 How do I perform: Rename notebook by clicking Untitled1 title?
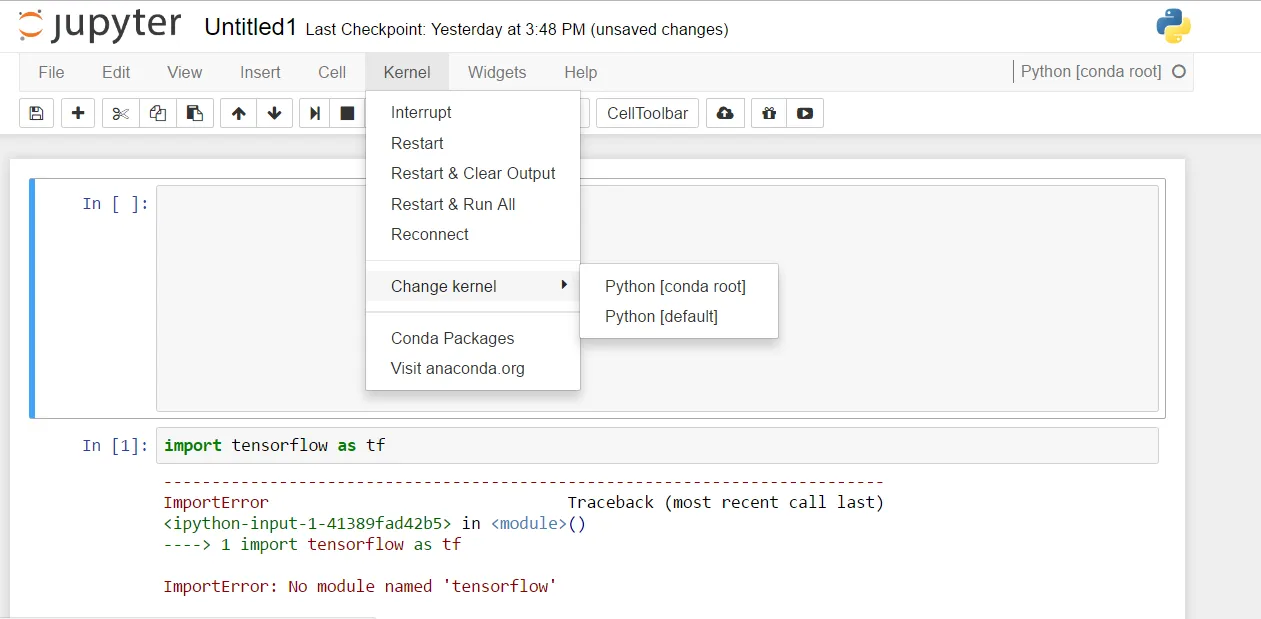point(251,27)
